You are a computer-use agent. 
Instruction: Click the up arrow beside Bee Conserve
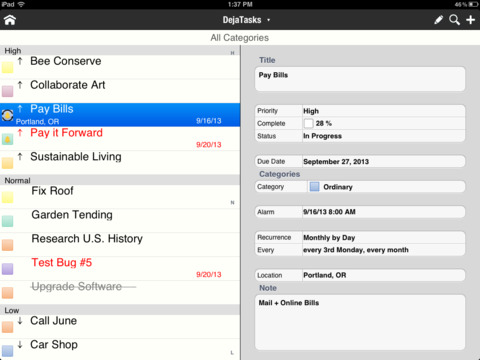(x=20, y=61)
